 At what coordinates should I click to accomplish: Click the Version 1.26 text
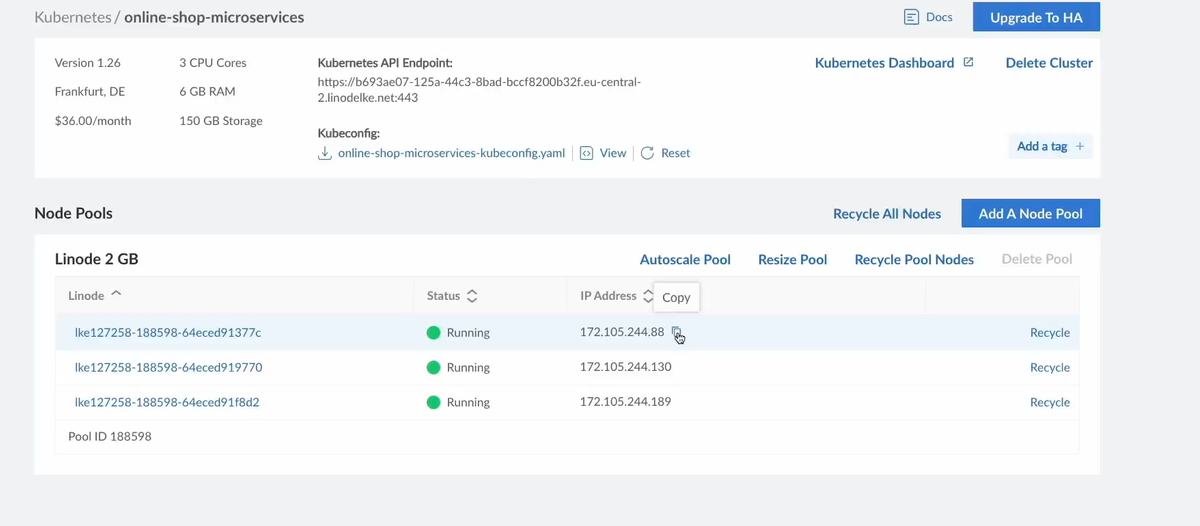[87, 62]
